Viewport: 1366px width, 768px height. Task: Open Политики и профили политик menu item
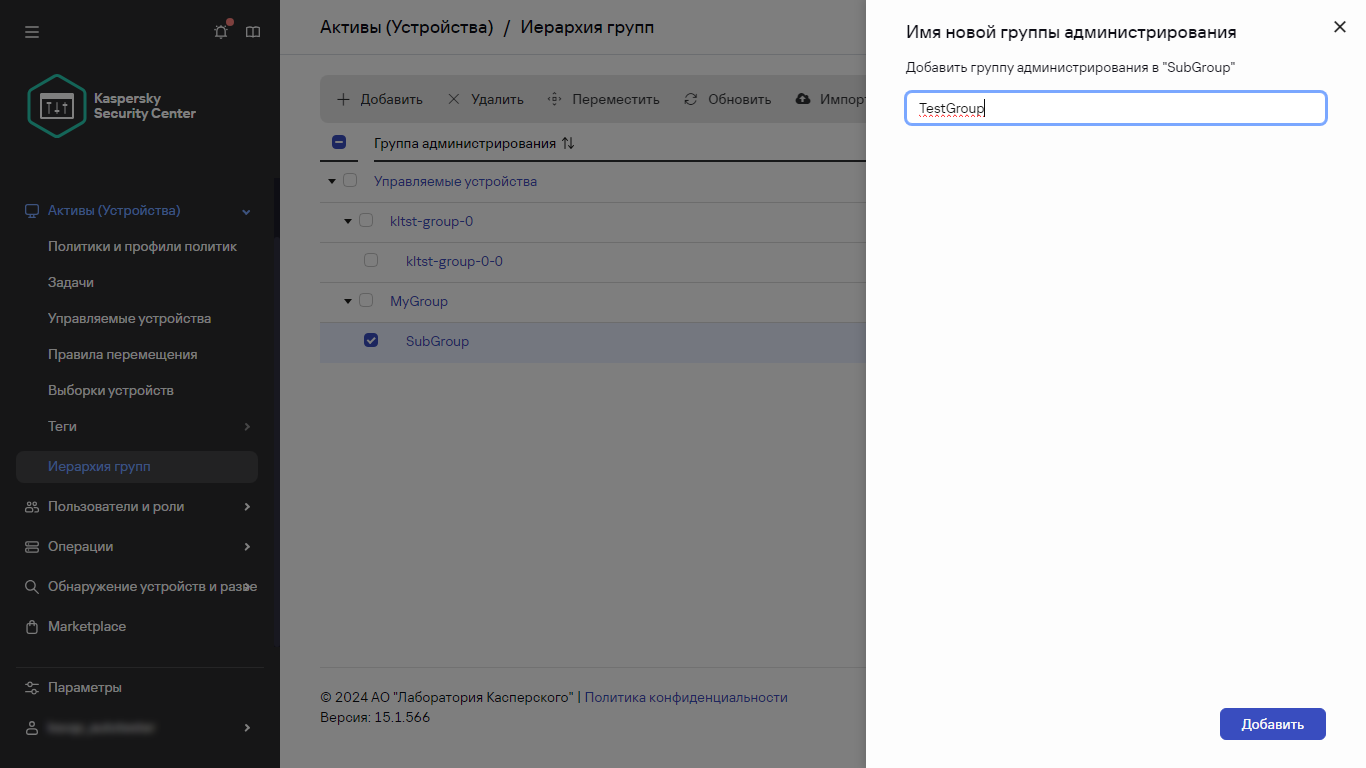click(142, 246)
